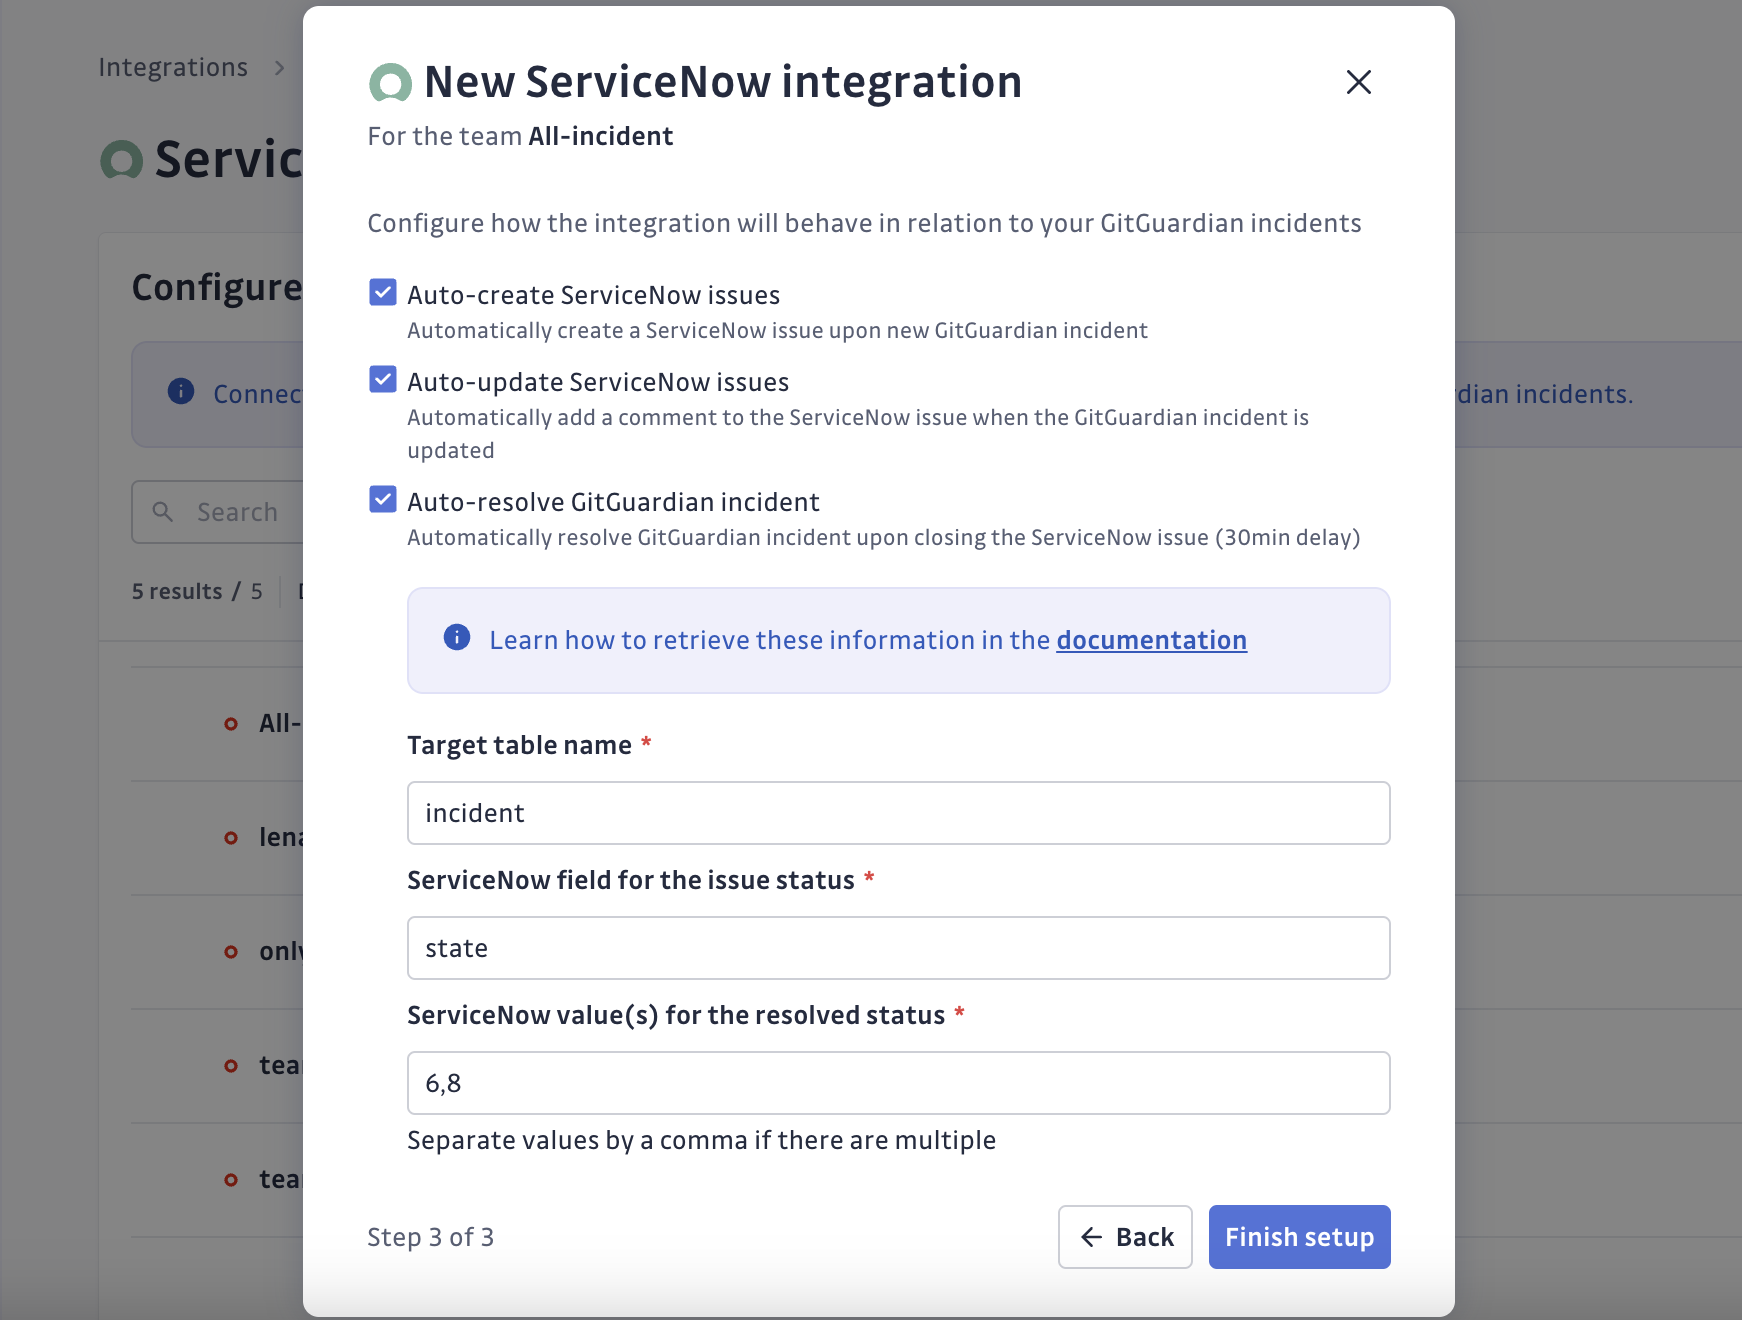Screen dimensions: 1742x1320
Task: Click the red status dot on onl row
Action: (x=231, y=952)
